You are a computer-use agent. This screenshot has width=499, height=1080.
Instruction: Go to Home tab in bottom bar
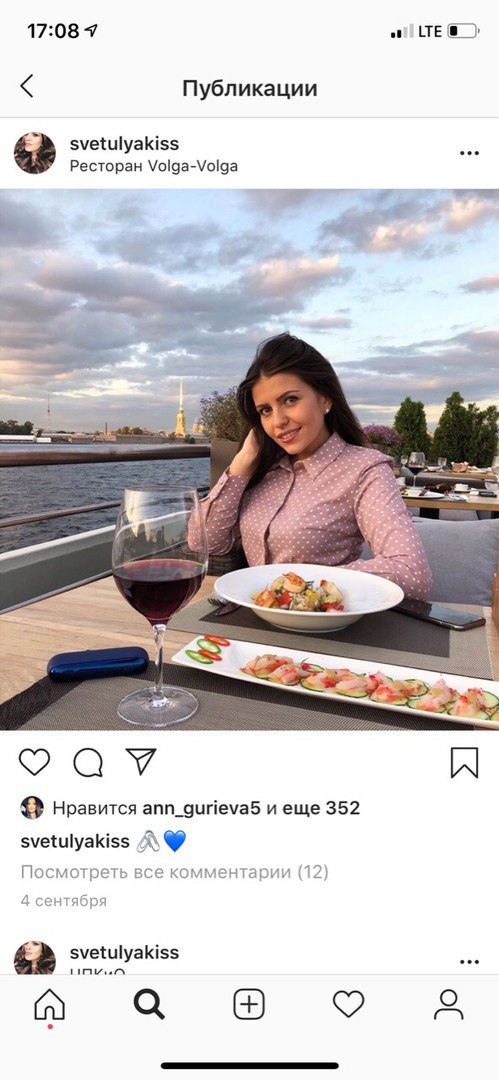coord(50,1005)
